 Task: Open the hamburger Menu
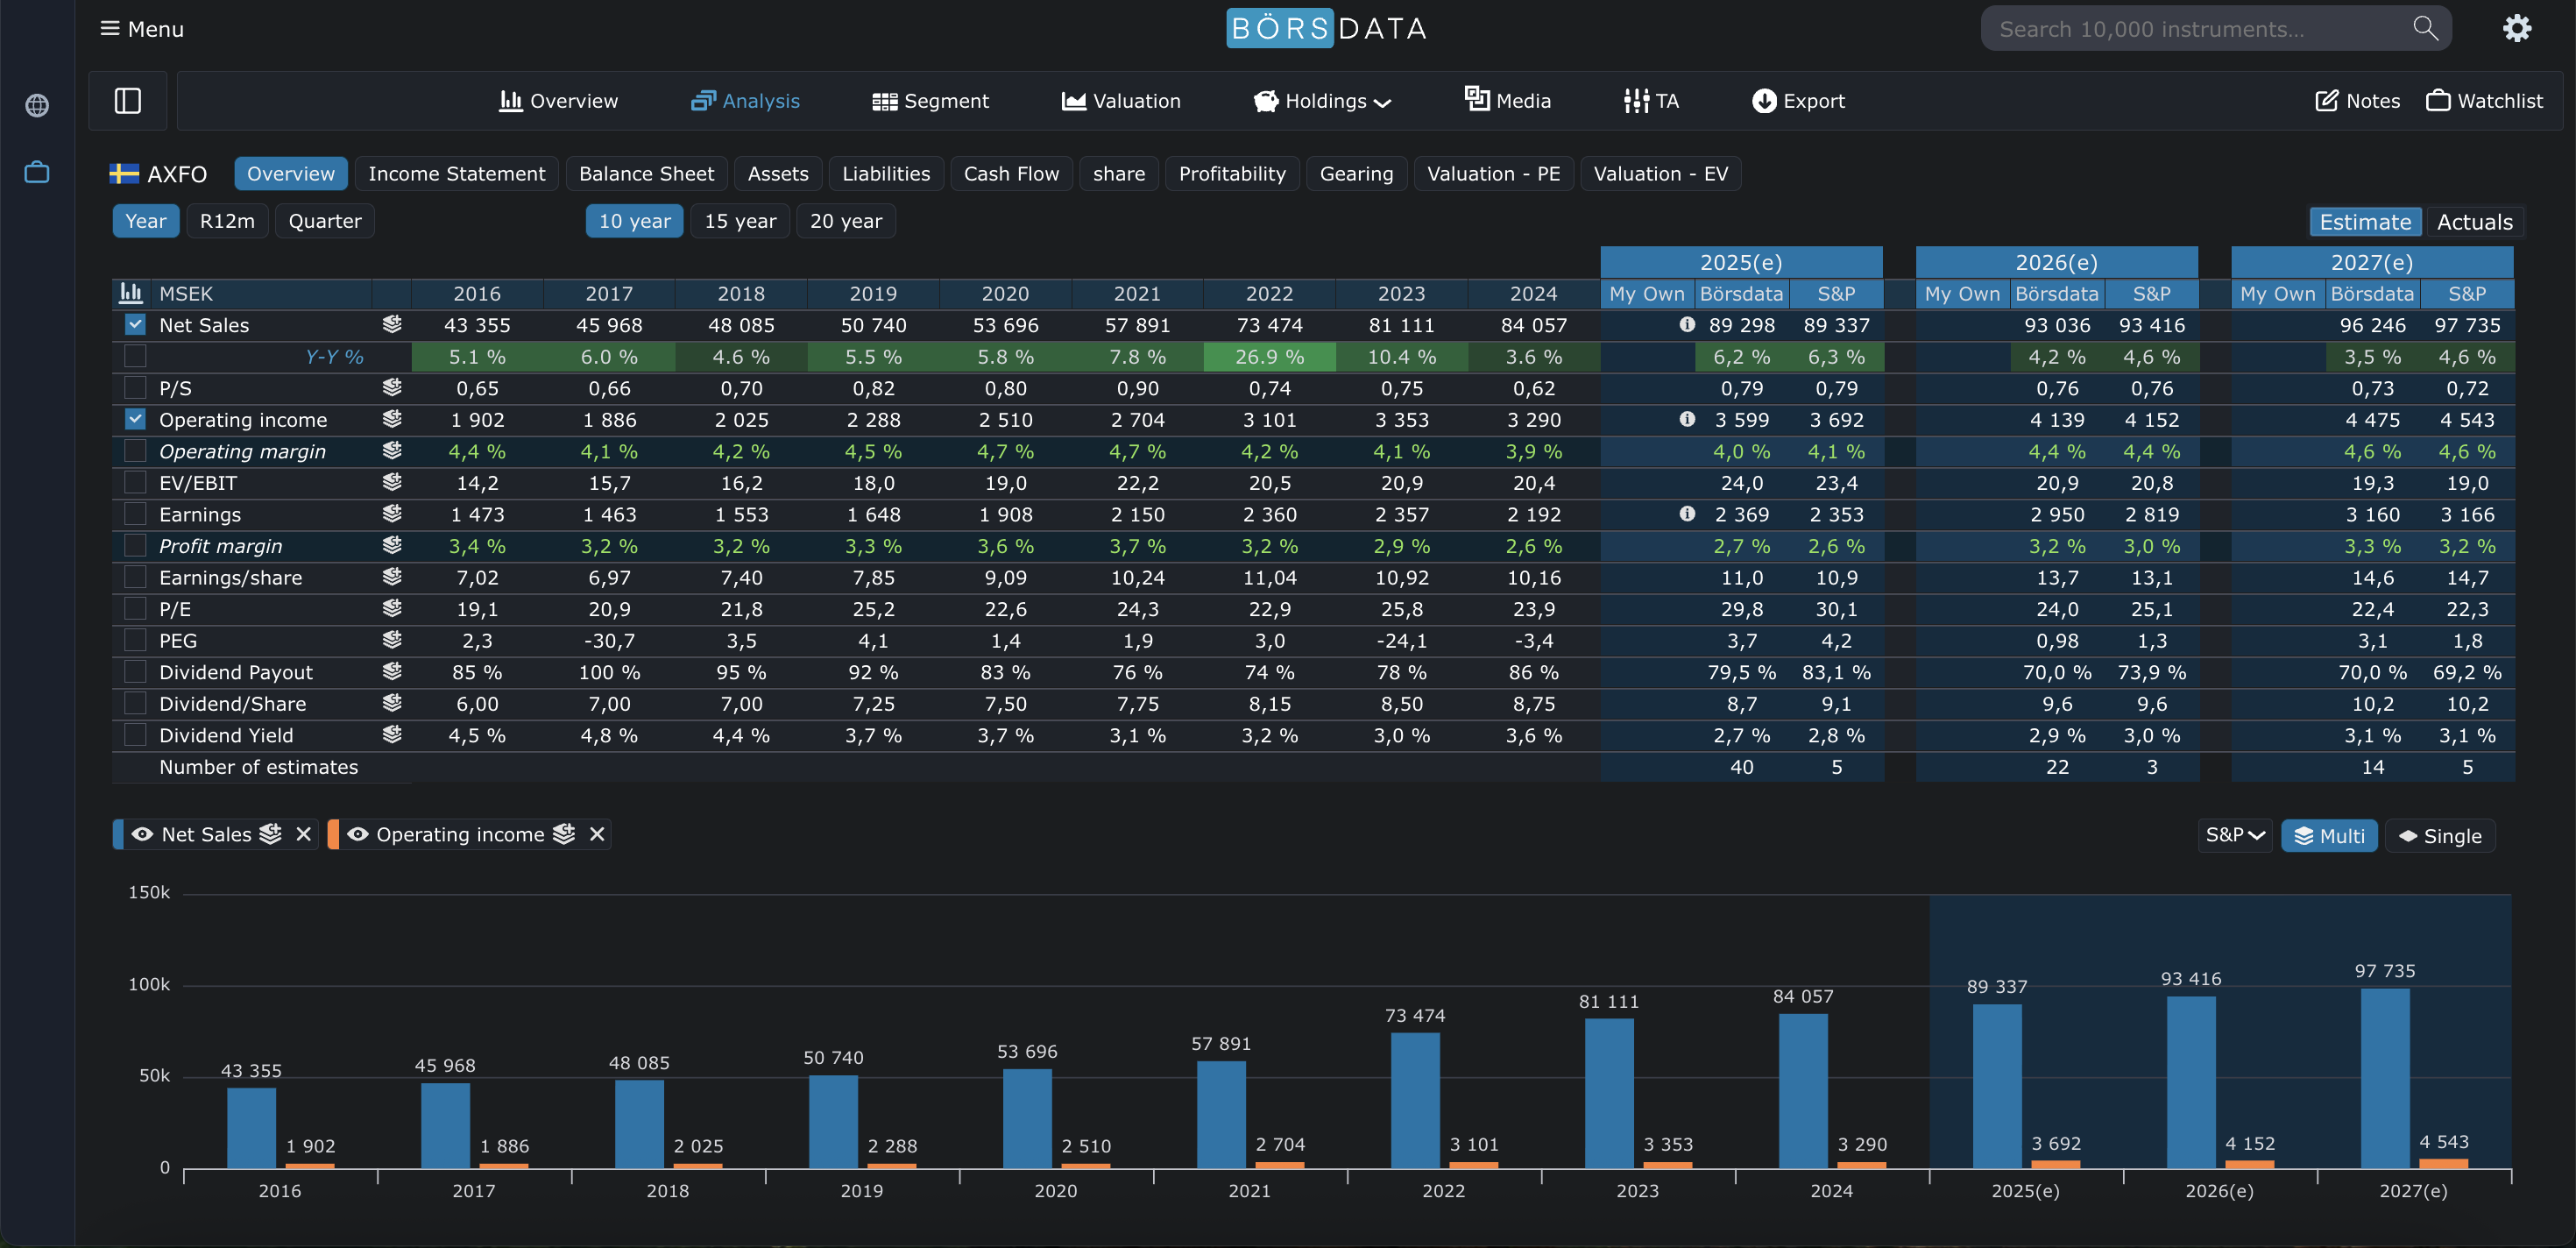tap(142, 29)
